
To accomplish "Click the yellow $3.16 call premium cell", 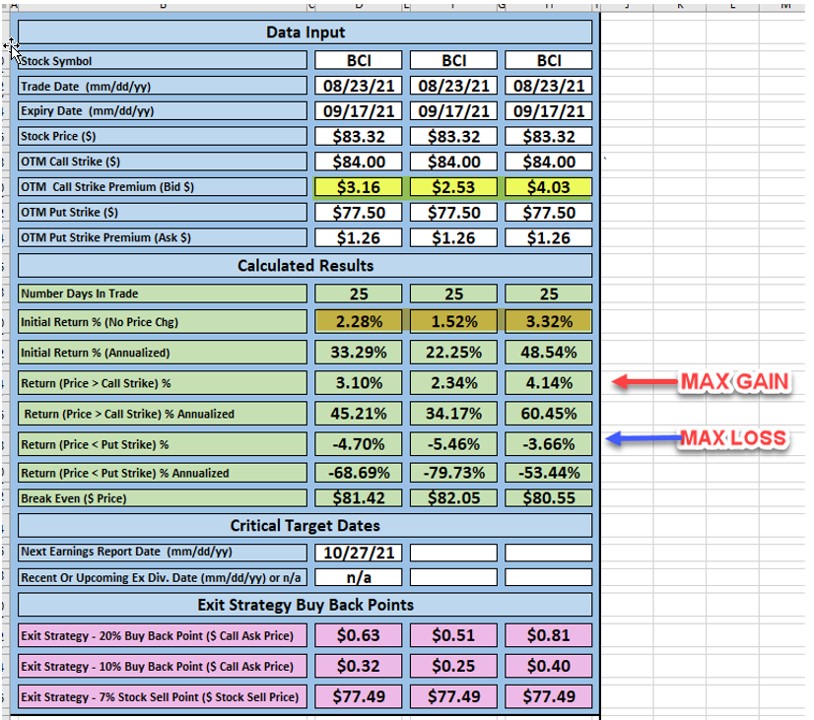I will [x=357, y=186].
